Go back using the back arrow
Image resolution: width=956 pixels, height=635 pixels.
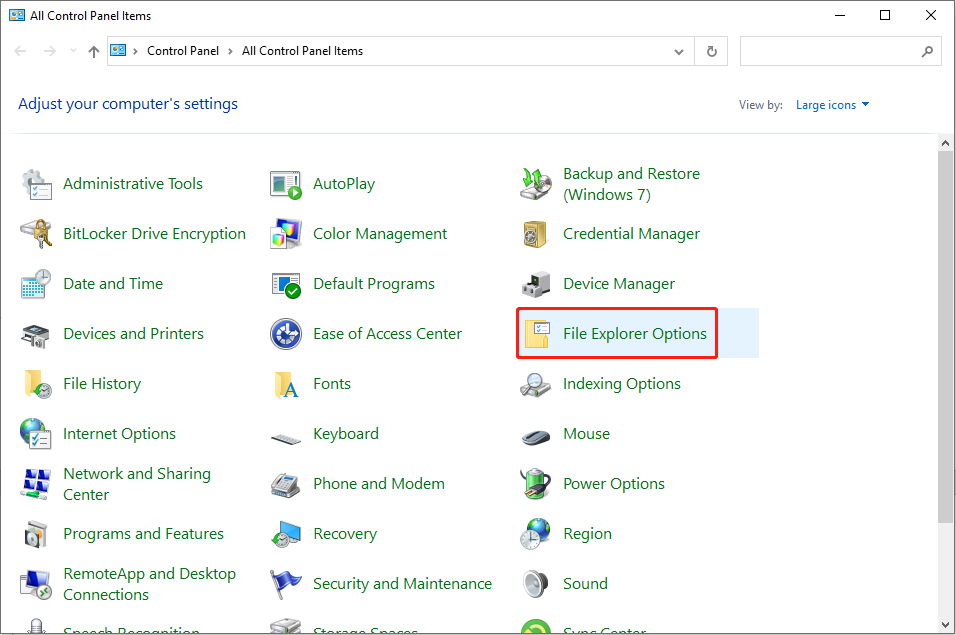(20, 51)
